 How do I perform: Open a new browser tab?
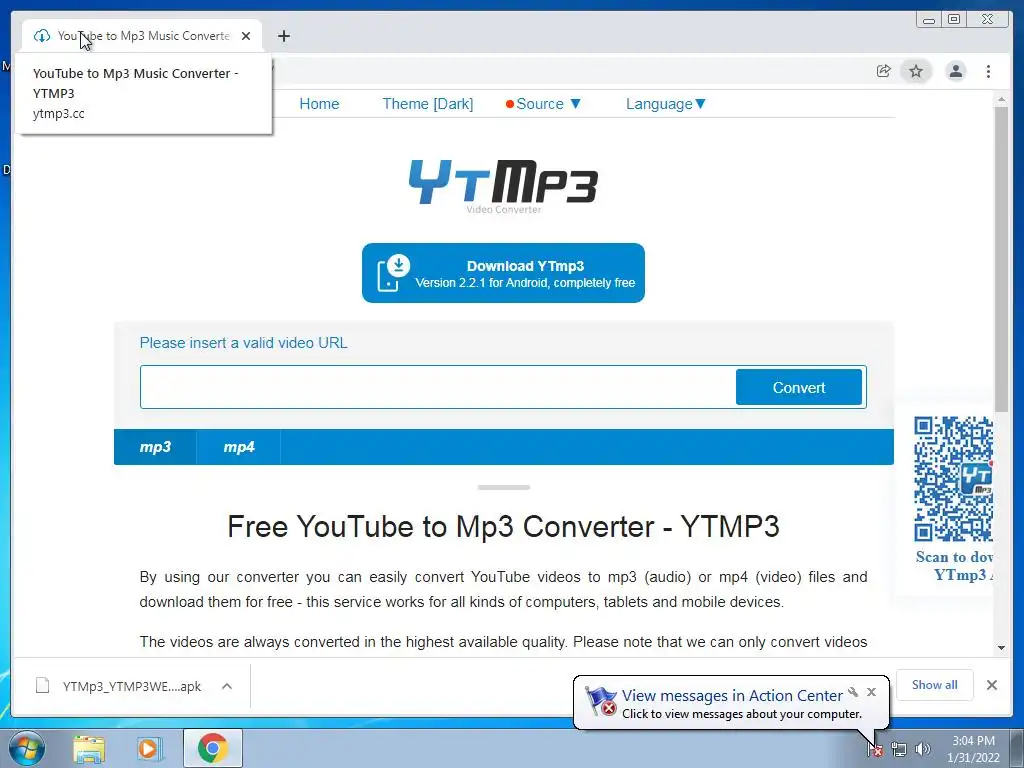click(283, 36)
